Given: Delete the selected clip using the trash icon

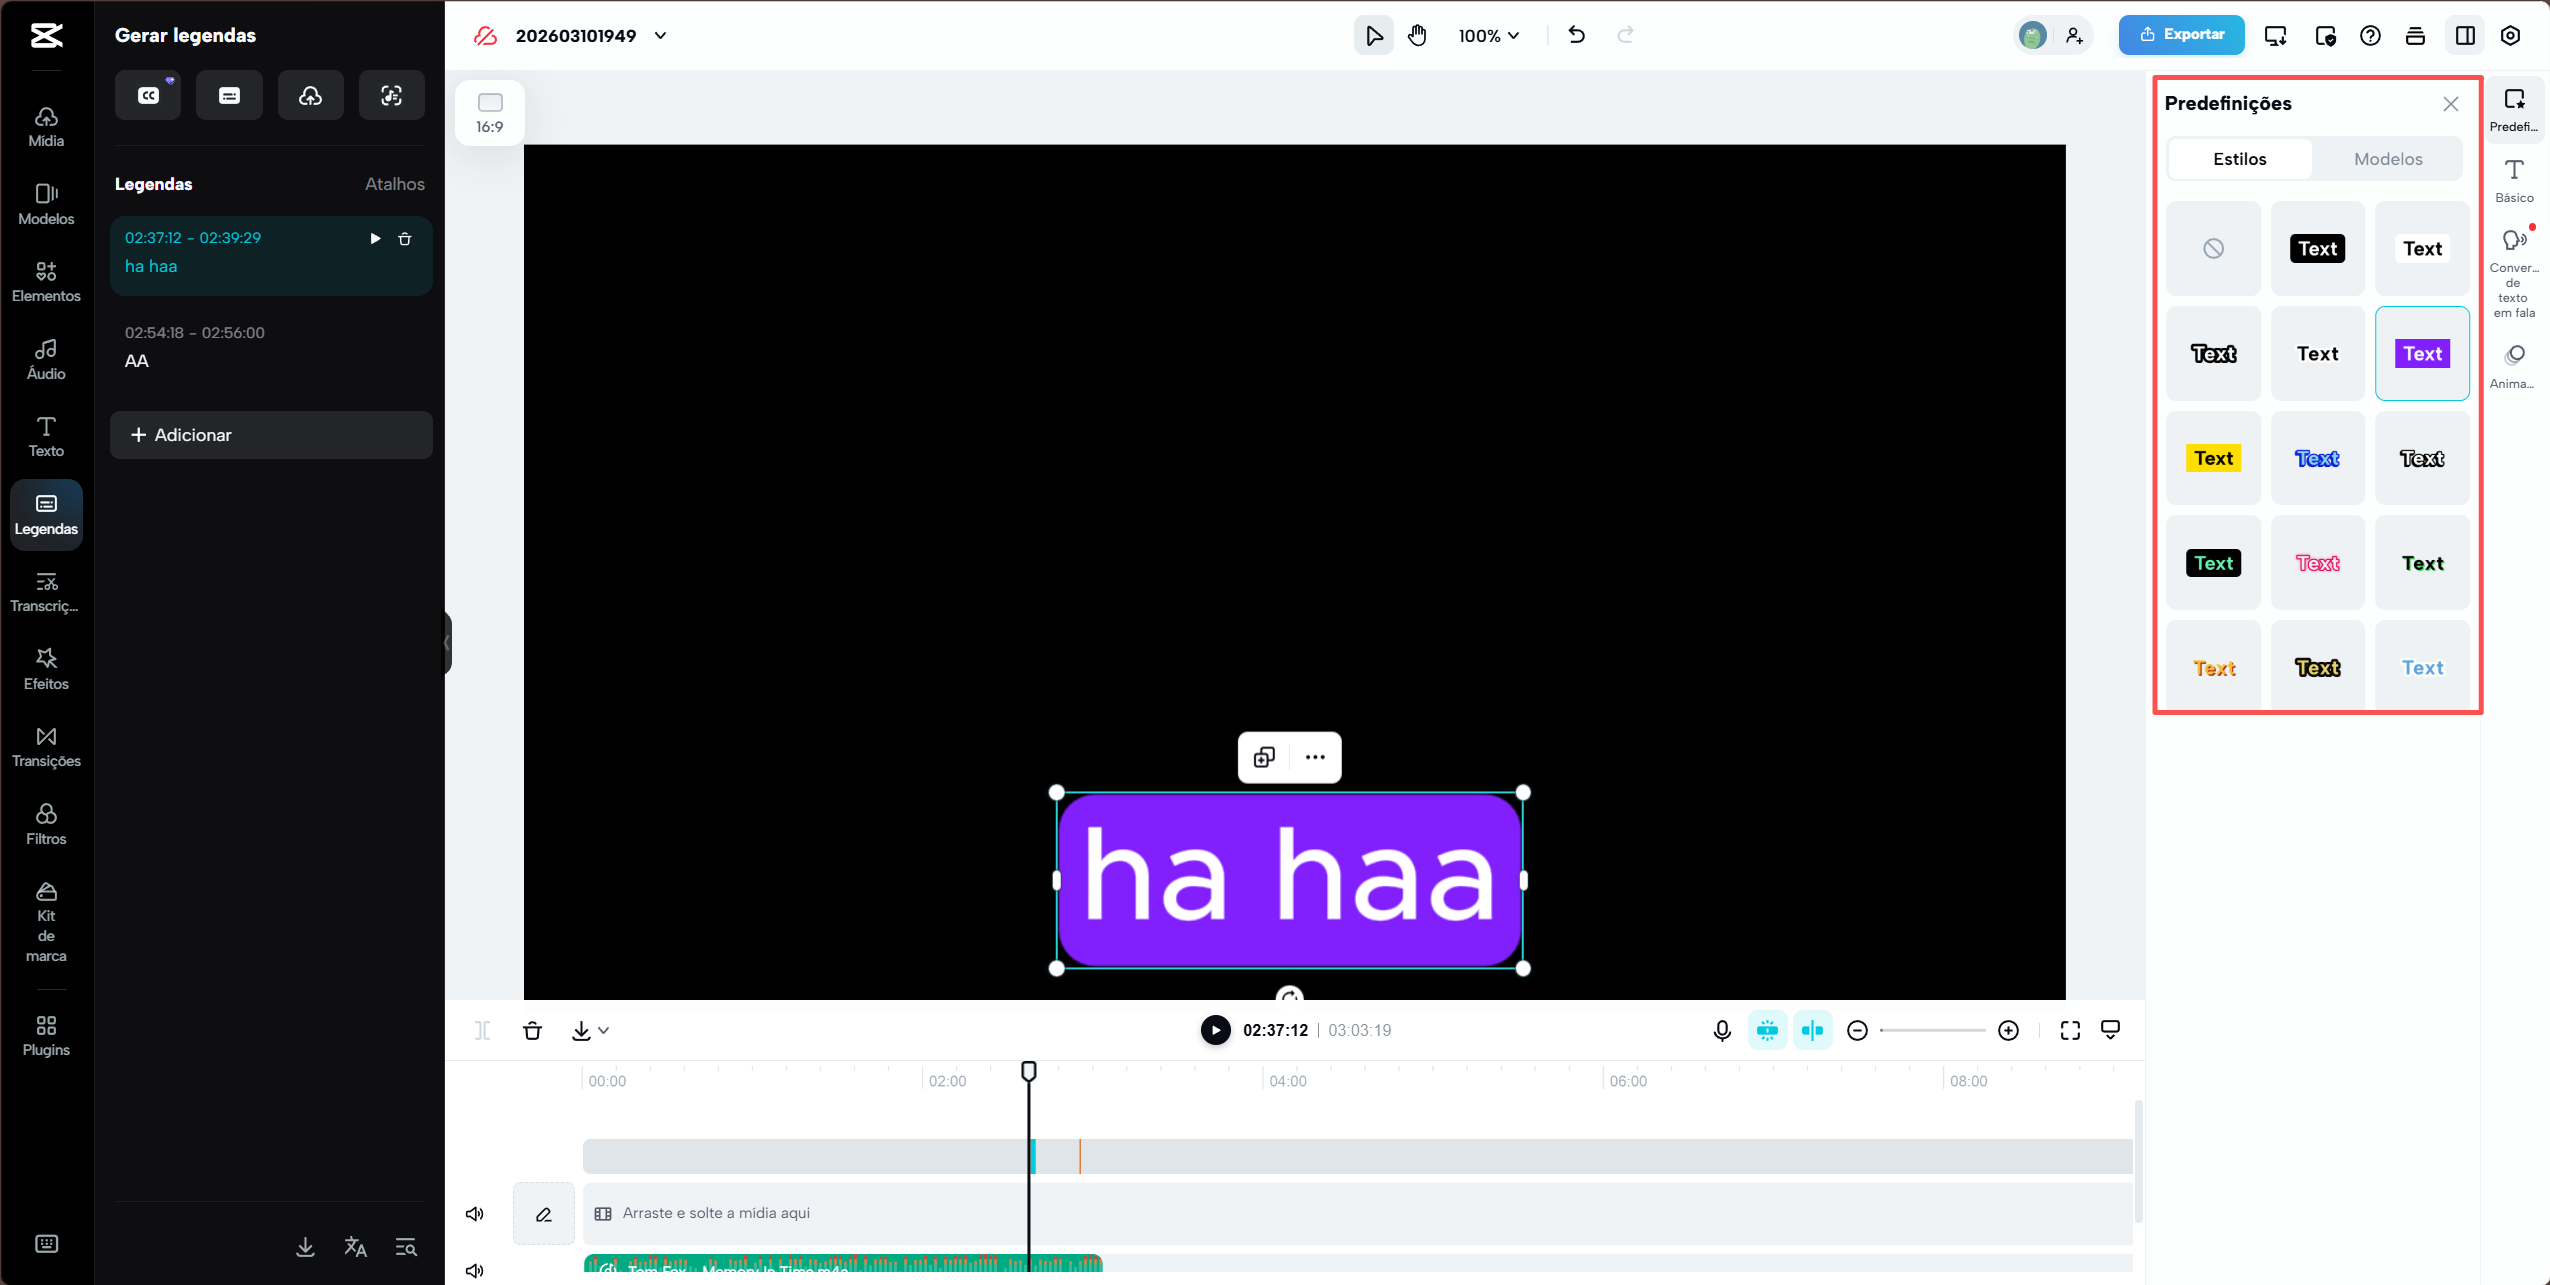Looking at the screenshot, I should [x=533, y=1030].
